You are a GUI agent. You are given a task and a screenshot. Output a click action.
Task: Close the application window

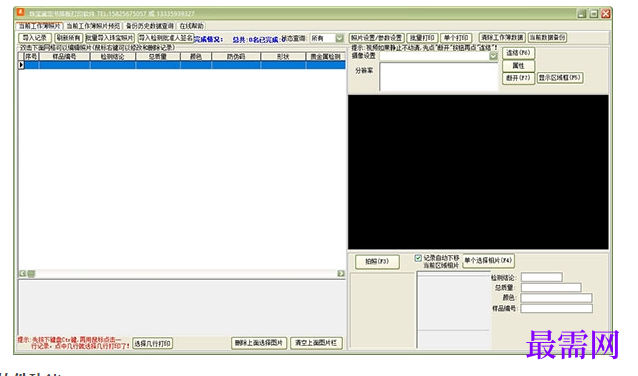(606, 14)
